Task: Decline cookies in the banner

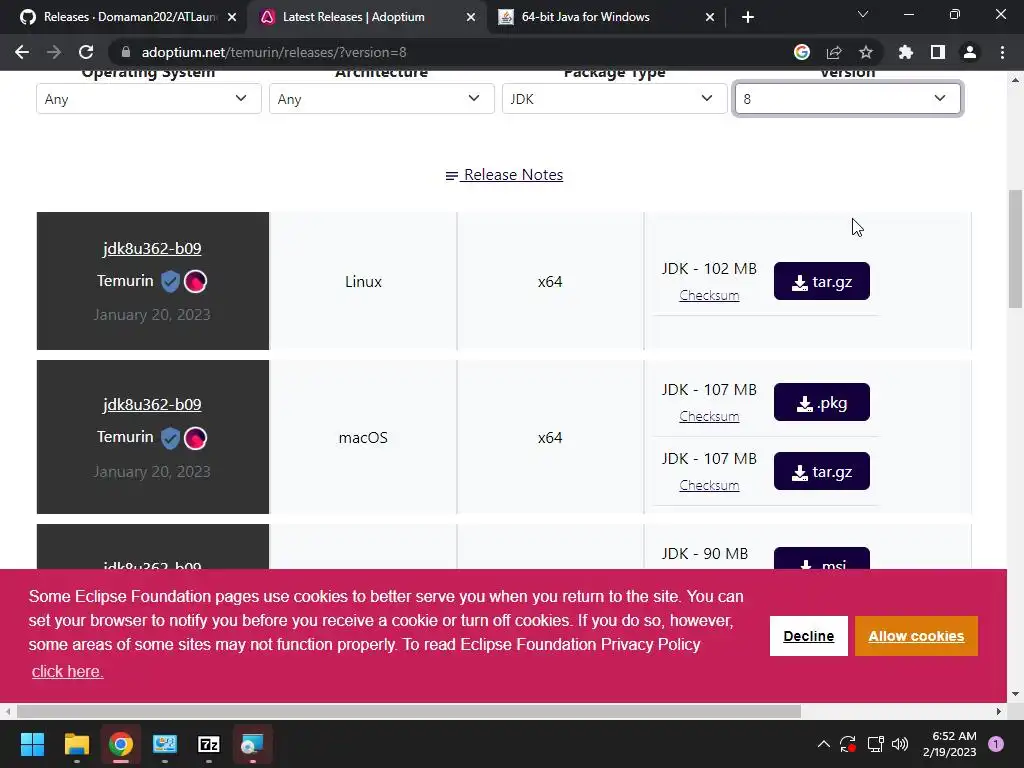Action: click(x=808, y=636)
